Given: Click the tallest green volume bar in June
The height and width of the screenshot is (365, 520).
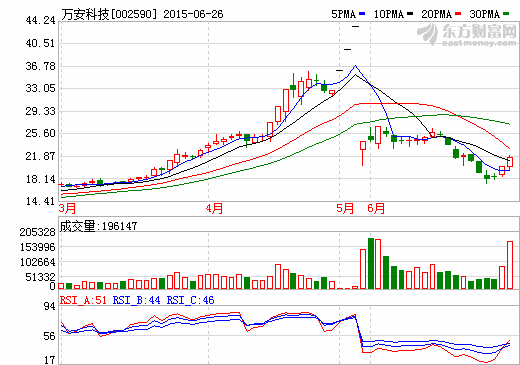Looking at the screenshot, I should 371,263.
